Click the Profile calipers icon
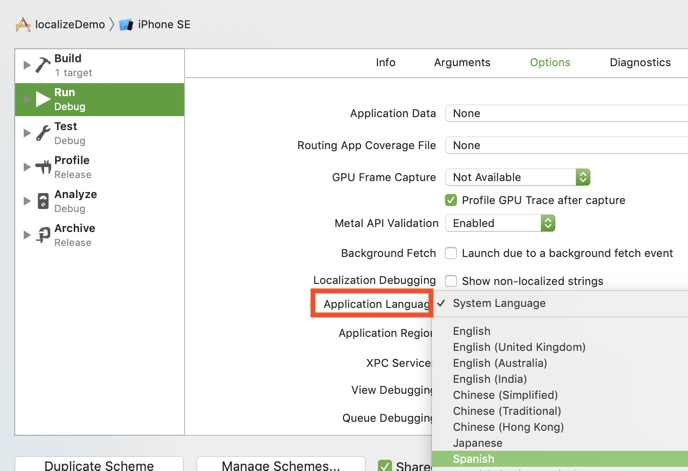Image resolution: width=688 pixels, height=471 pixels. point(43,167)
